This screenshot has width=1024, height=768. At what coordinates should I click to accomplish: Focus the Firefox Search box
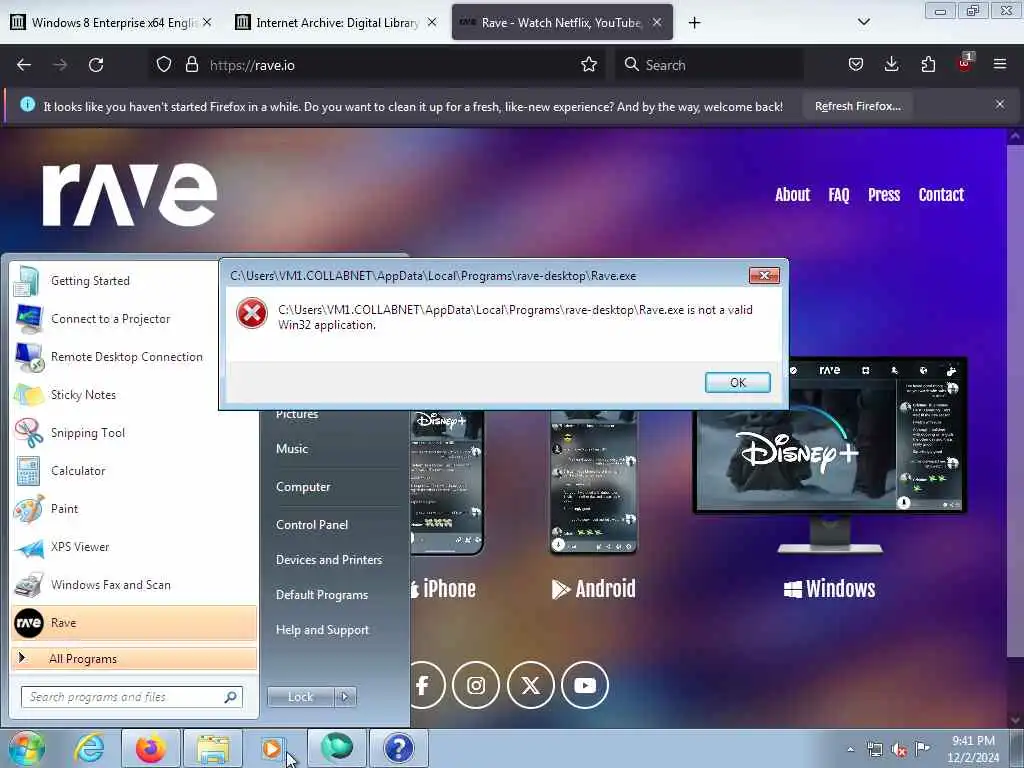click(709, 65)
